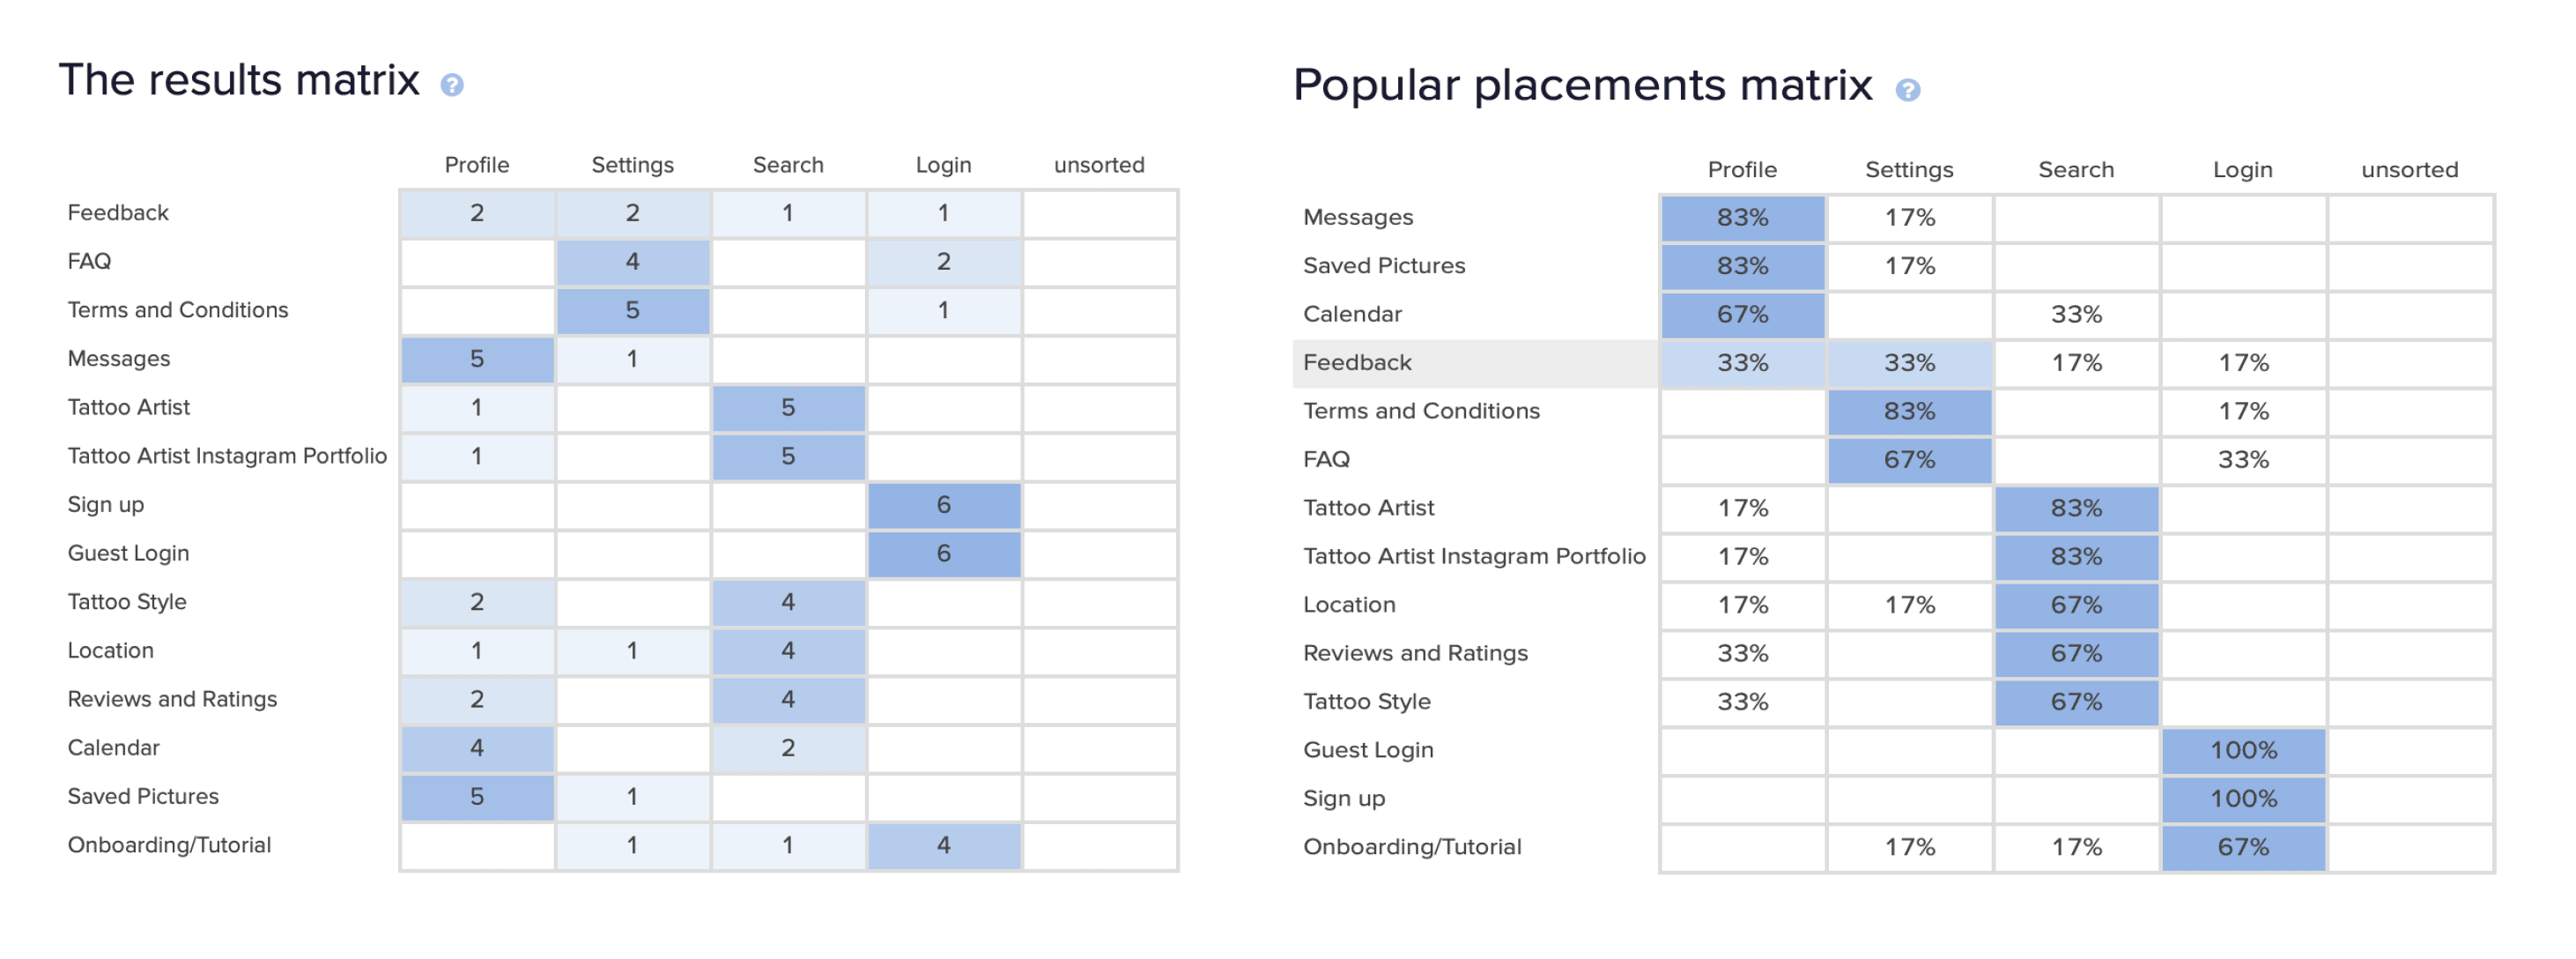
Task: Click Sign up Login cell showing 6
Action: [944, 505]
